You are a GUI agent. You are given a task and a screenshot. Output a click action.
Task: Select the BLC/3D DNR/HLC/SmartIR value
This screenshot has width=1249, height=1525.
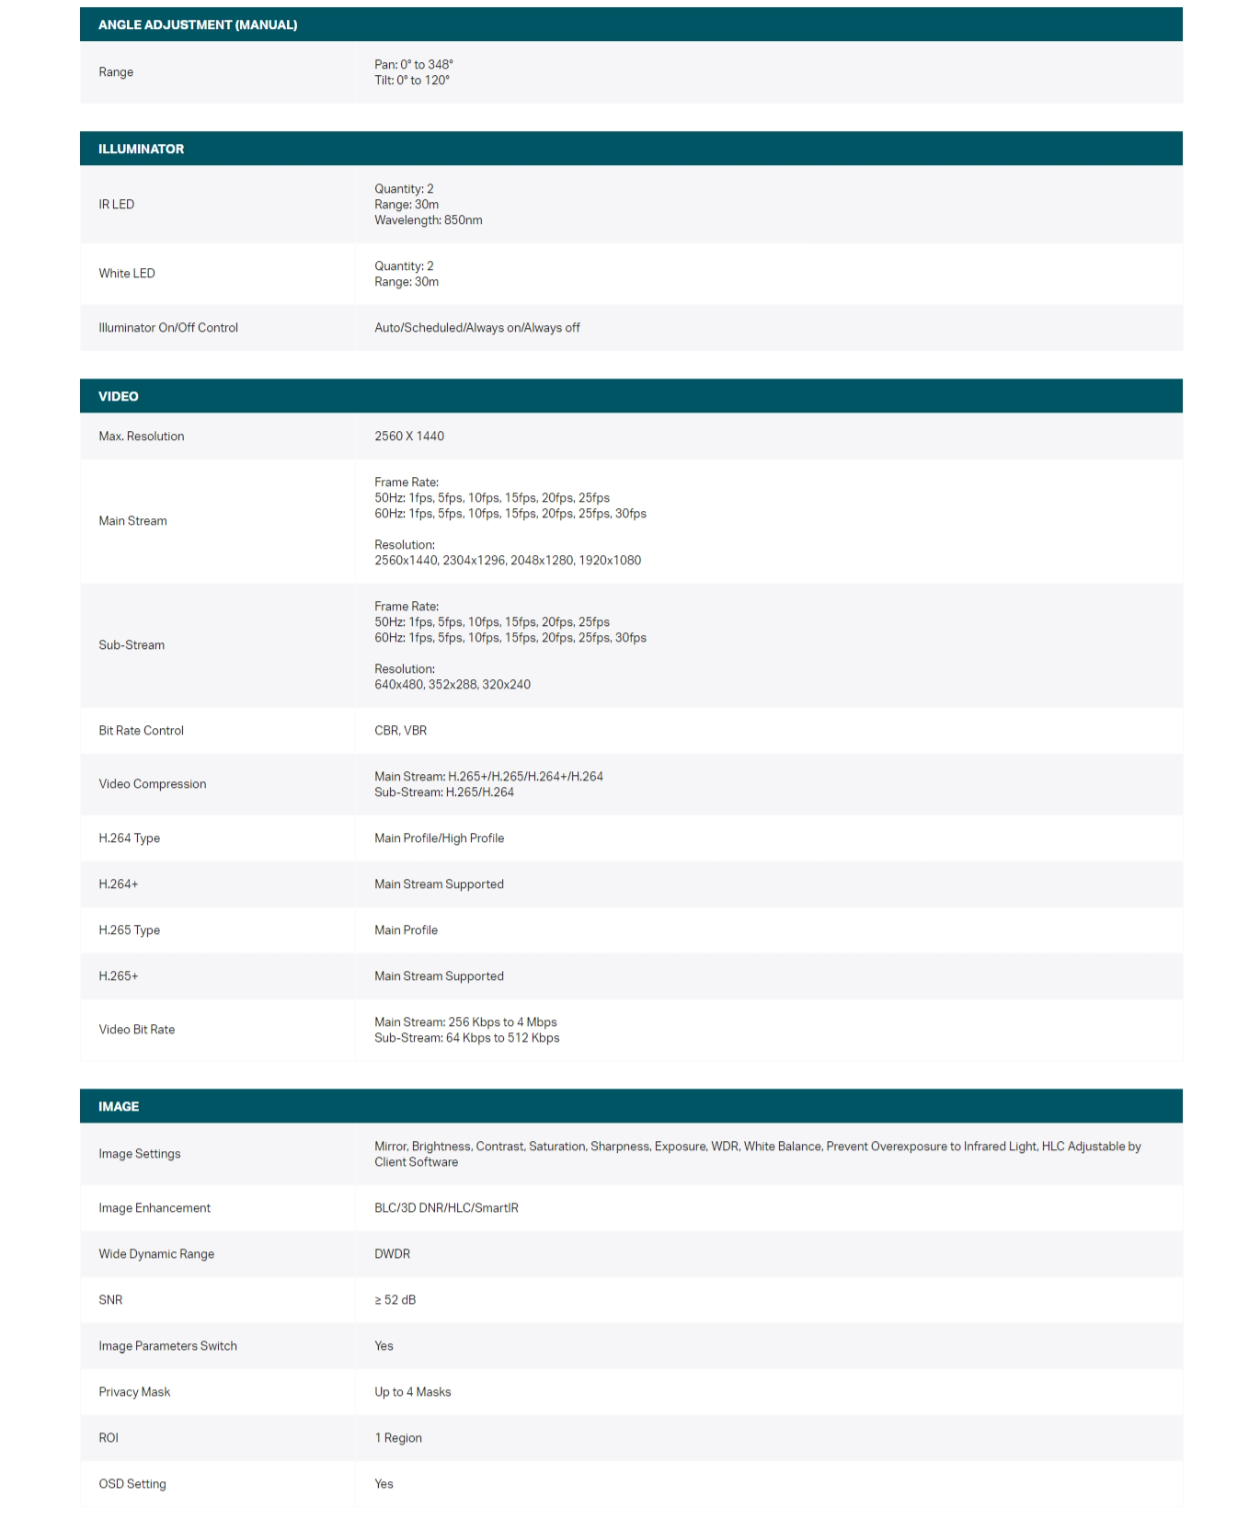pyautogui.click(x=446, y=1208)
